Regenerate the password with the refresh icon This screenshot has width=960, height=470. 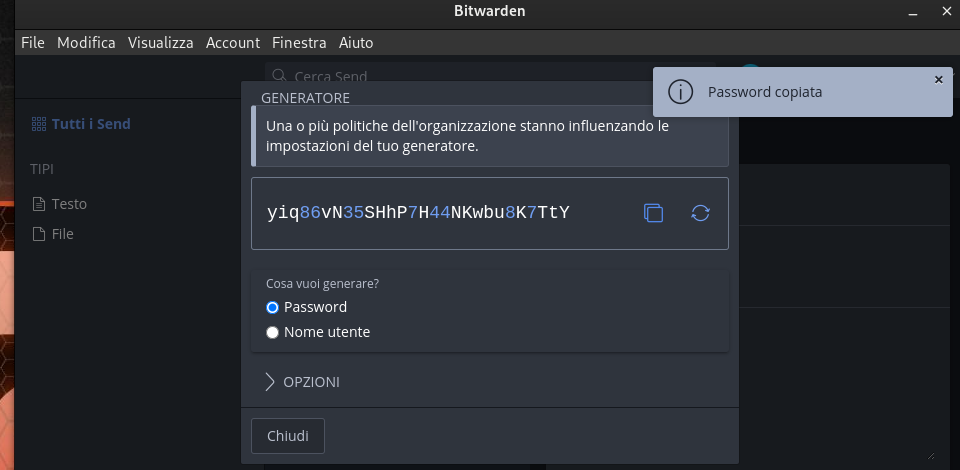click(x=700, y=213)
